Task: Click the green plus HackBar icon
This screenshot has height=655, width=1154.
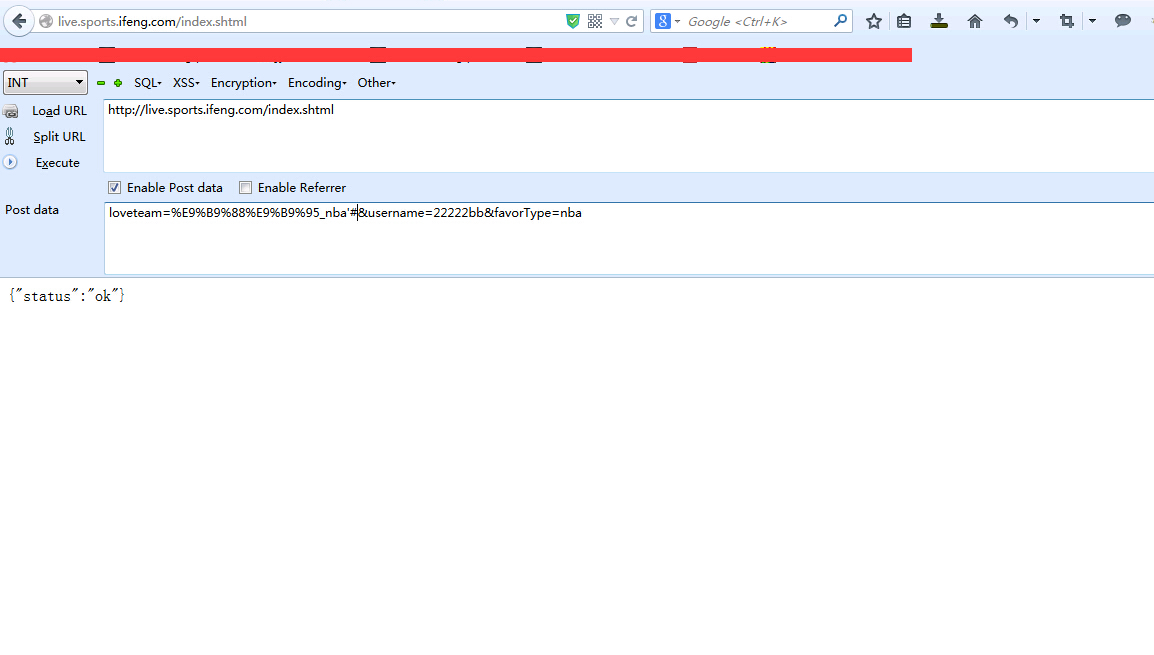Action: click(x=118, y=83)
